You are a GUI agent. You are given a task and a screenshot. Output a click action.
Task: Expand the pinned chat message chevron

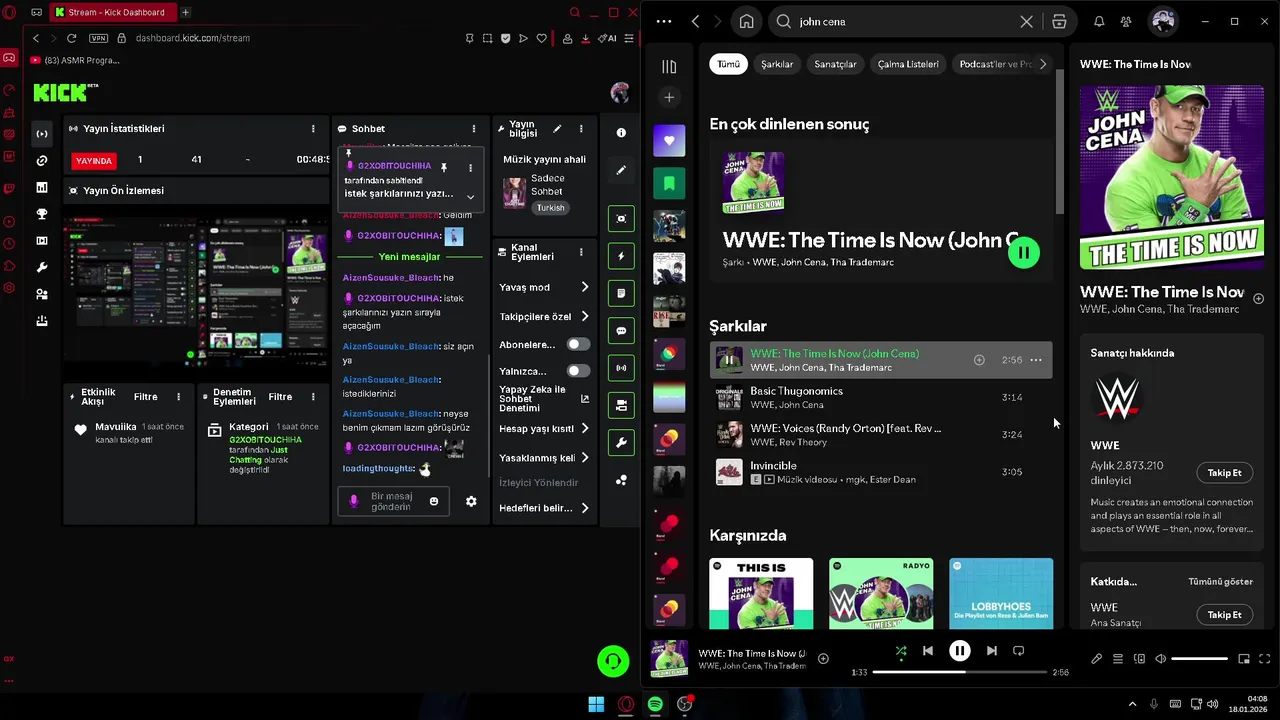click(x=470, y=196)
